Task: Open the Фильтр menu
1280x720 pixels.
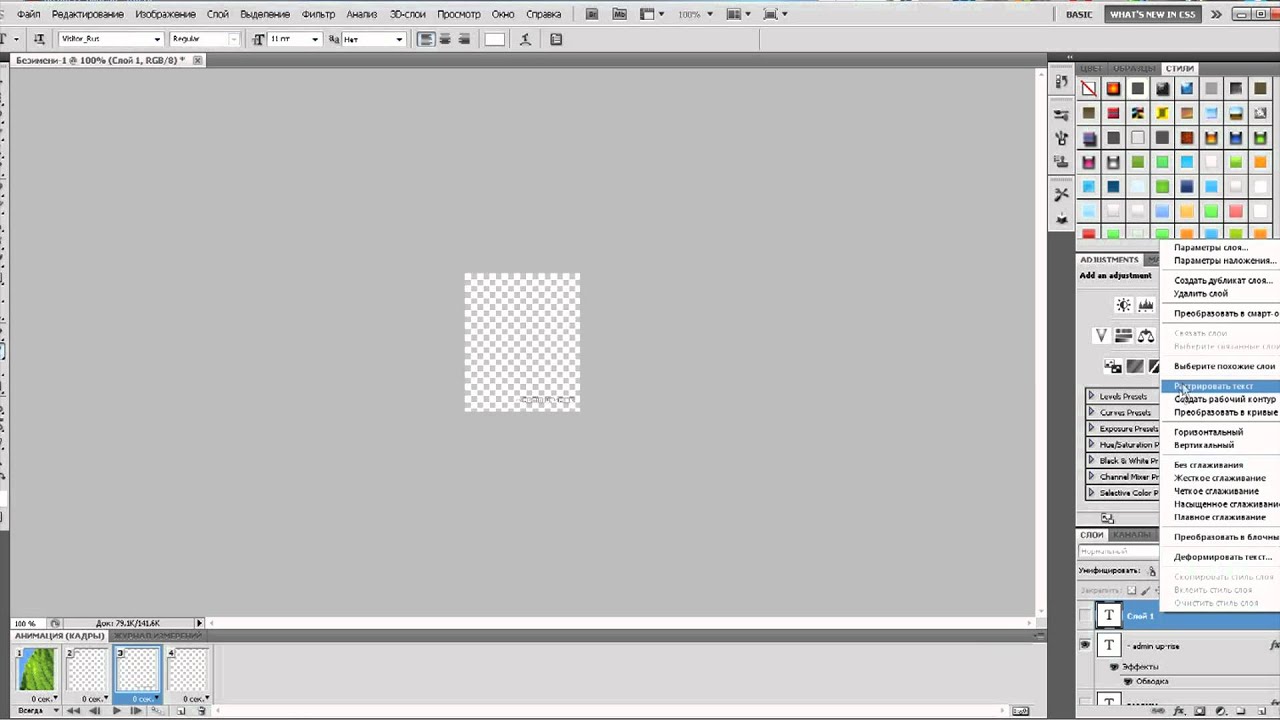Action: point(318,15)
